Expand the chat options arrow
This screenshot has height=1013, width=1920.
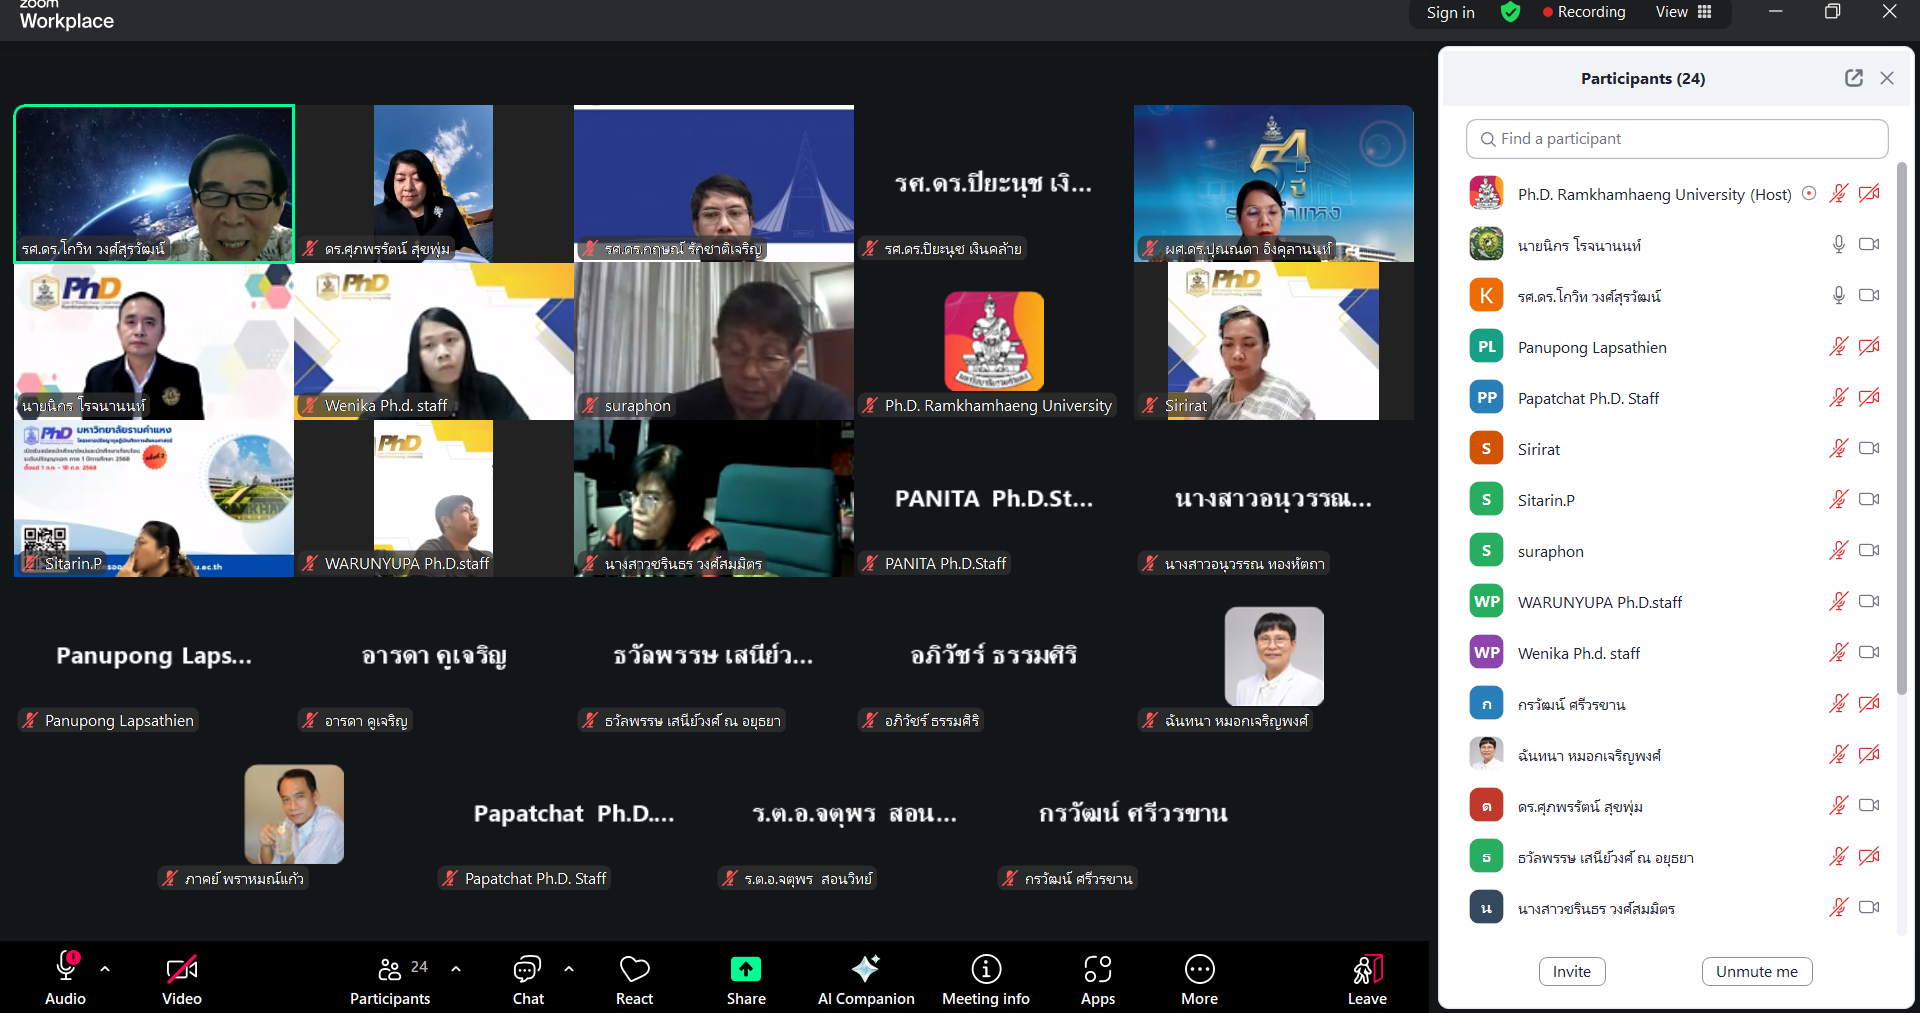click(x=569, y=969)
